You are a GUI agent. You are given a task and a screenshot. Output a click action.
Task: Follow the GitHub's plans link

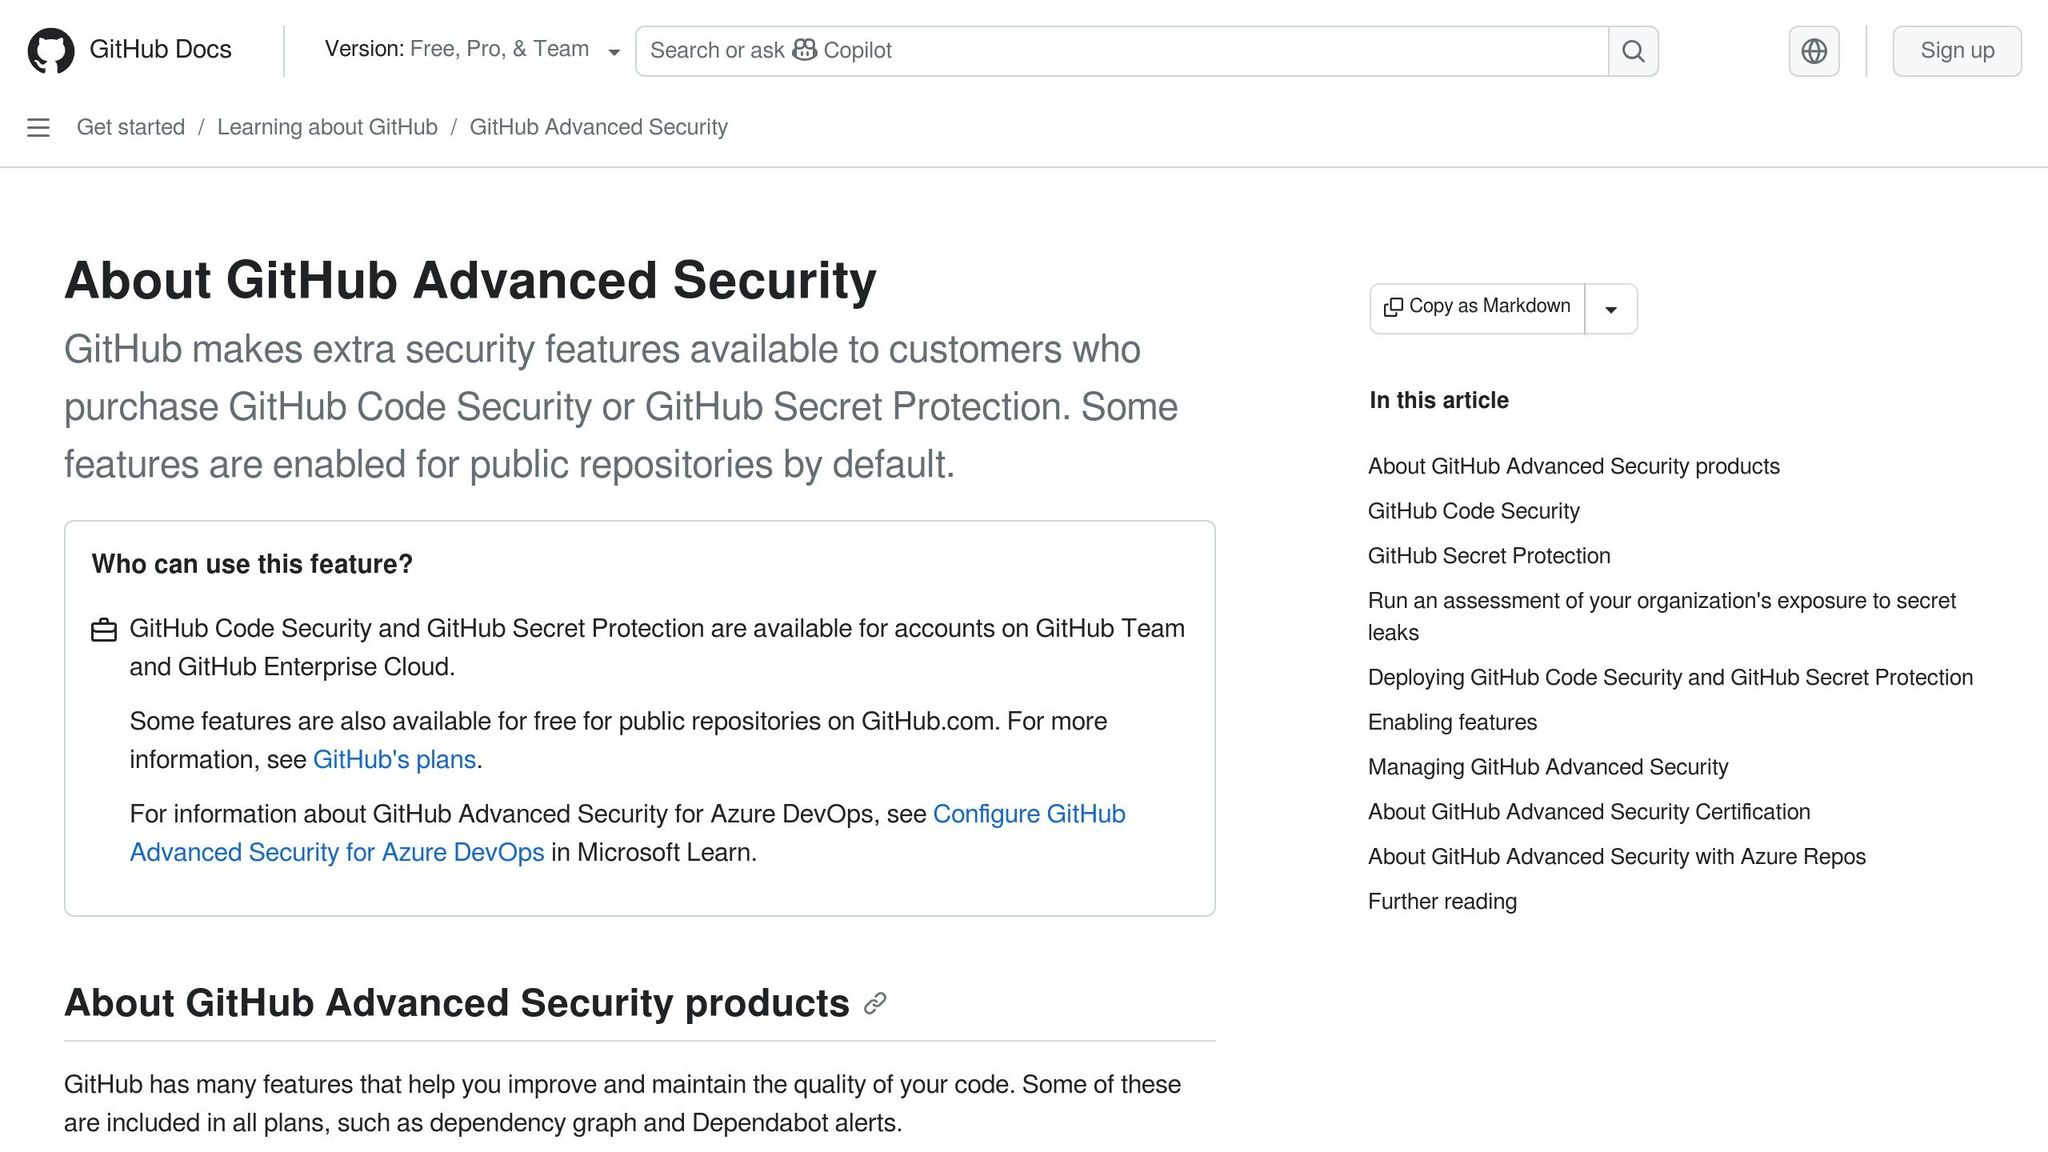click(x=394, y=759)
